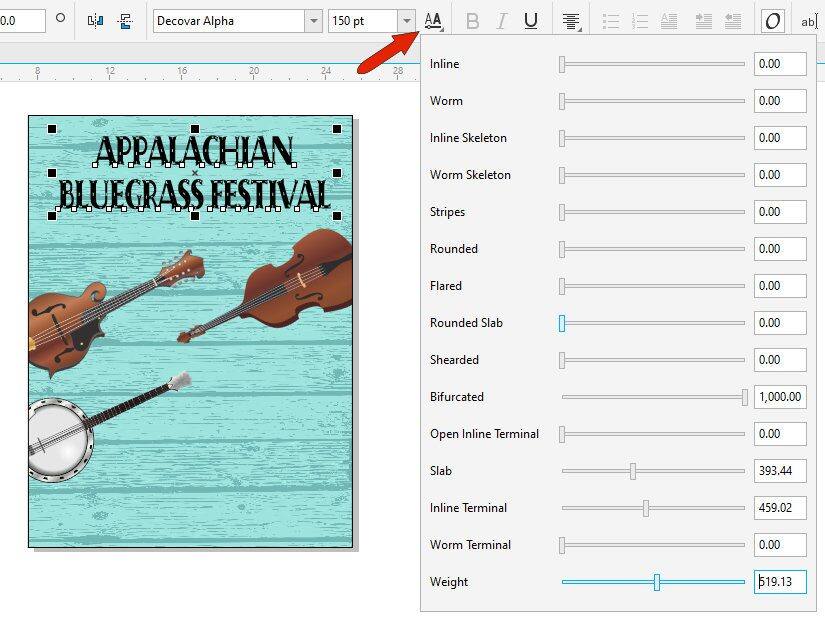Click inside the Slab value field

click(779, 470)
